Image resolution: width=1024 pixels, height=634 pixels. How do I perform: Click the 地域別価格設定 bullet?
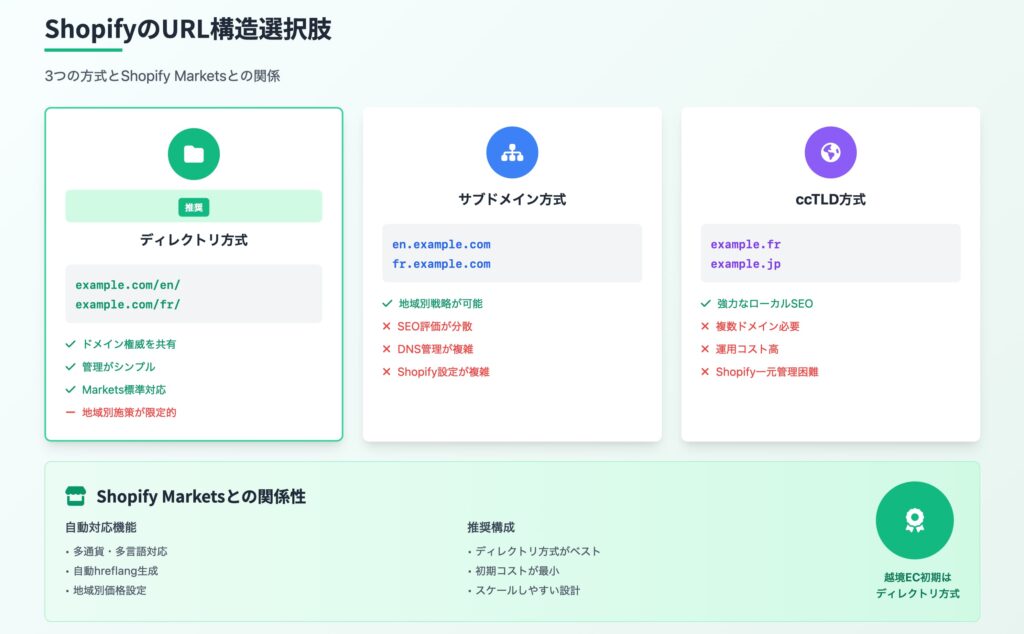click(106, 591)
